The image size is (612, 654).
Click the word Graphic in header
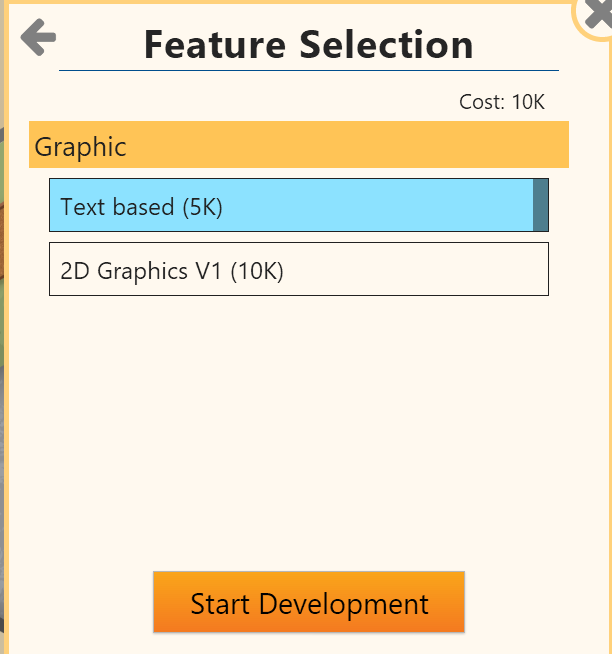80,147
